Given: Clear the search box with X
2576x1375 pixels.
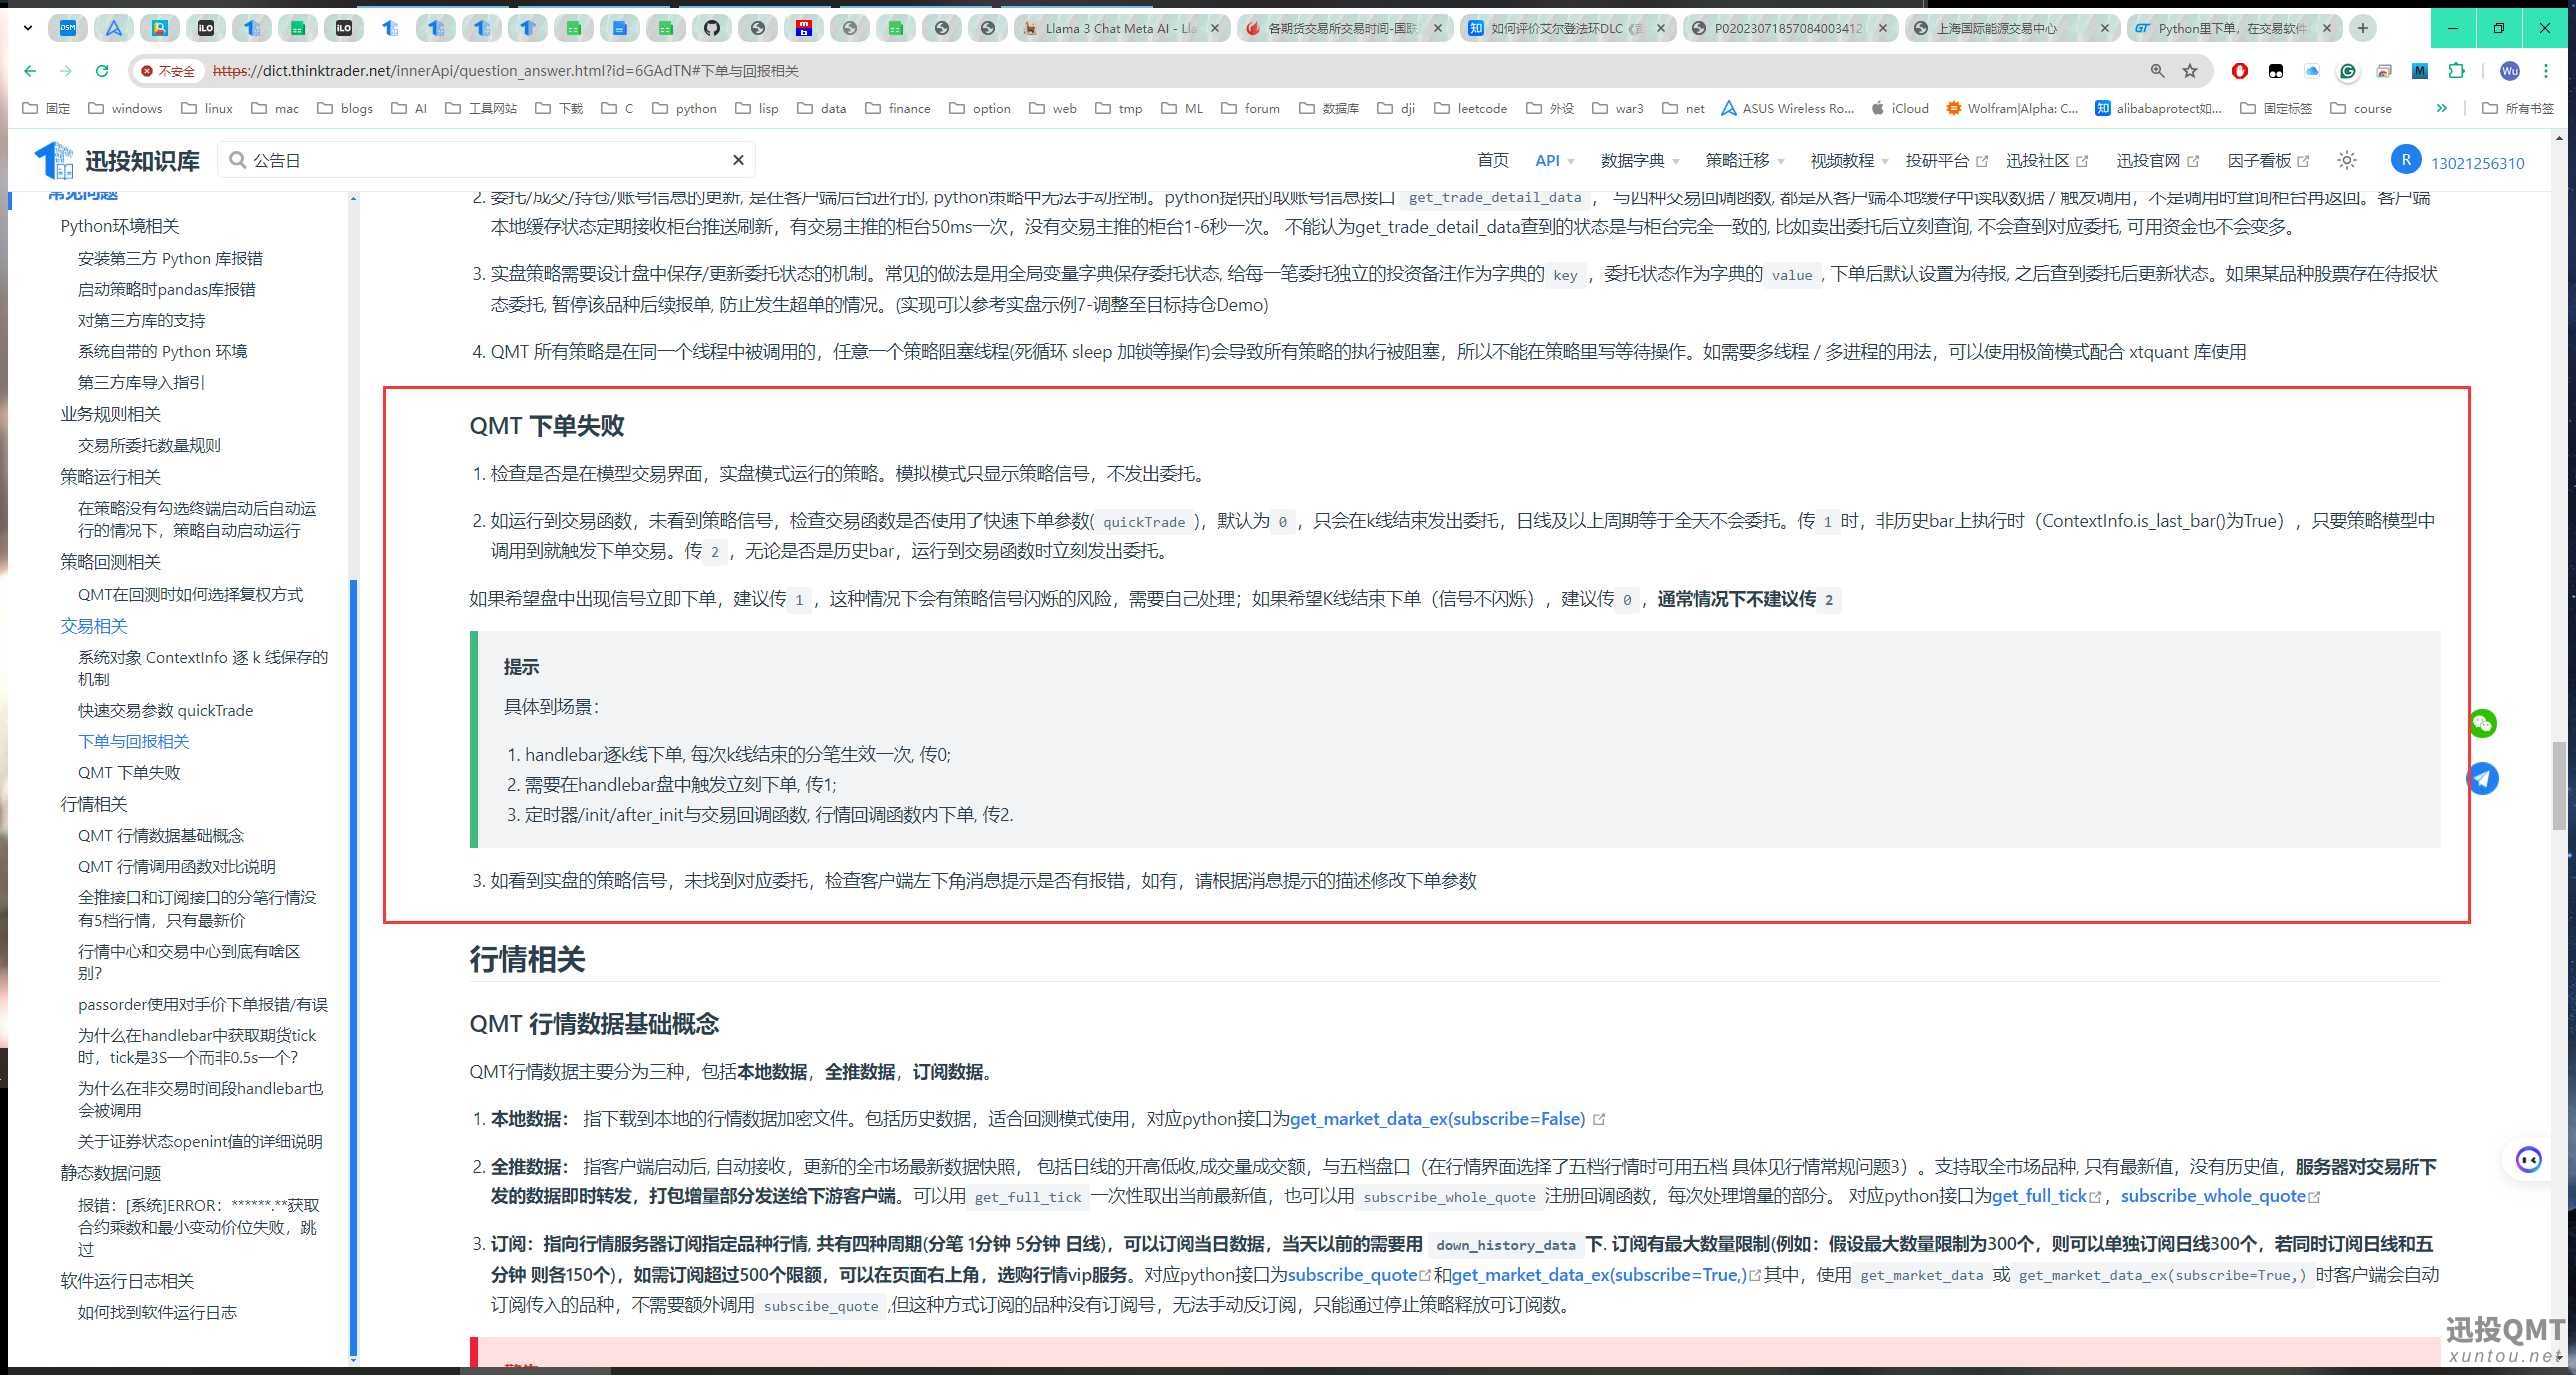Looking at the screenshot, I should click(x=738, y=160).
